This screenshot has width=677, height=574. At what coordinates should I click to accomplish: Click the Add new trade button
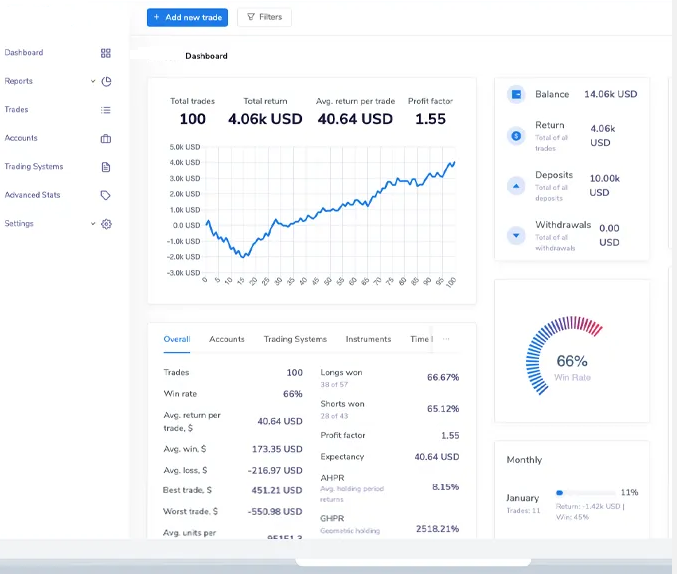[187, 17]
